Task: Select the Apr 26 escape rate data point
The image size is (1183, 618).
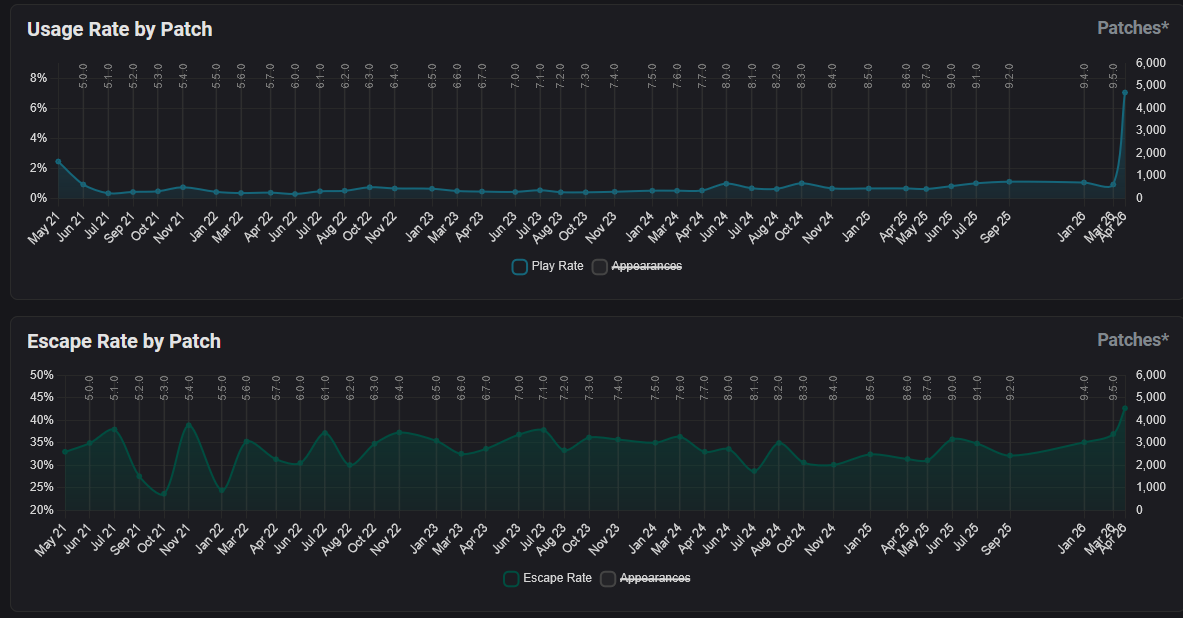Action: click(x=1125, y=408)
